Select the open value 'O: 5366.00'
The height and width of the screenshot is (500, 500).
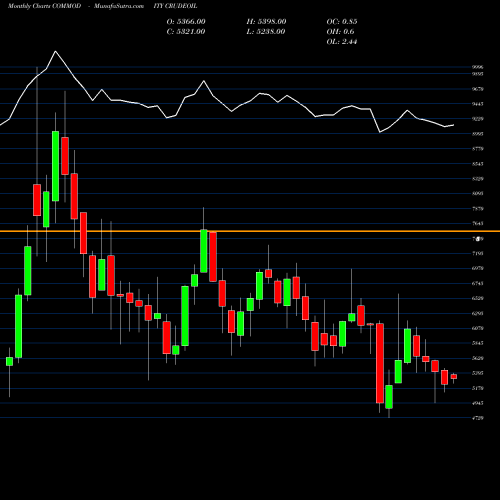tap(186, 21)
